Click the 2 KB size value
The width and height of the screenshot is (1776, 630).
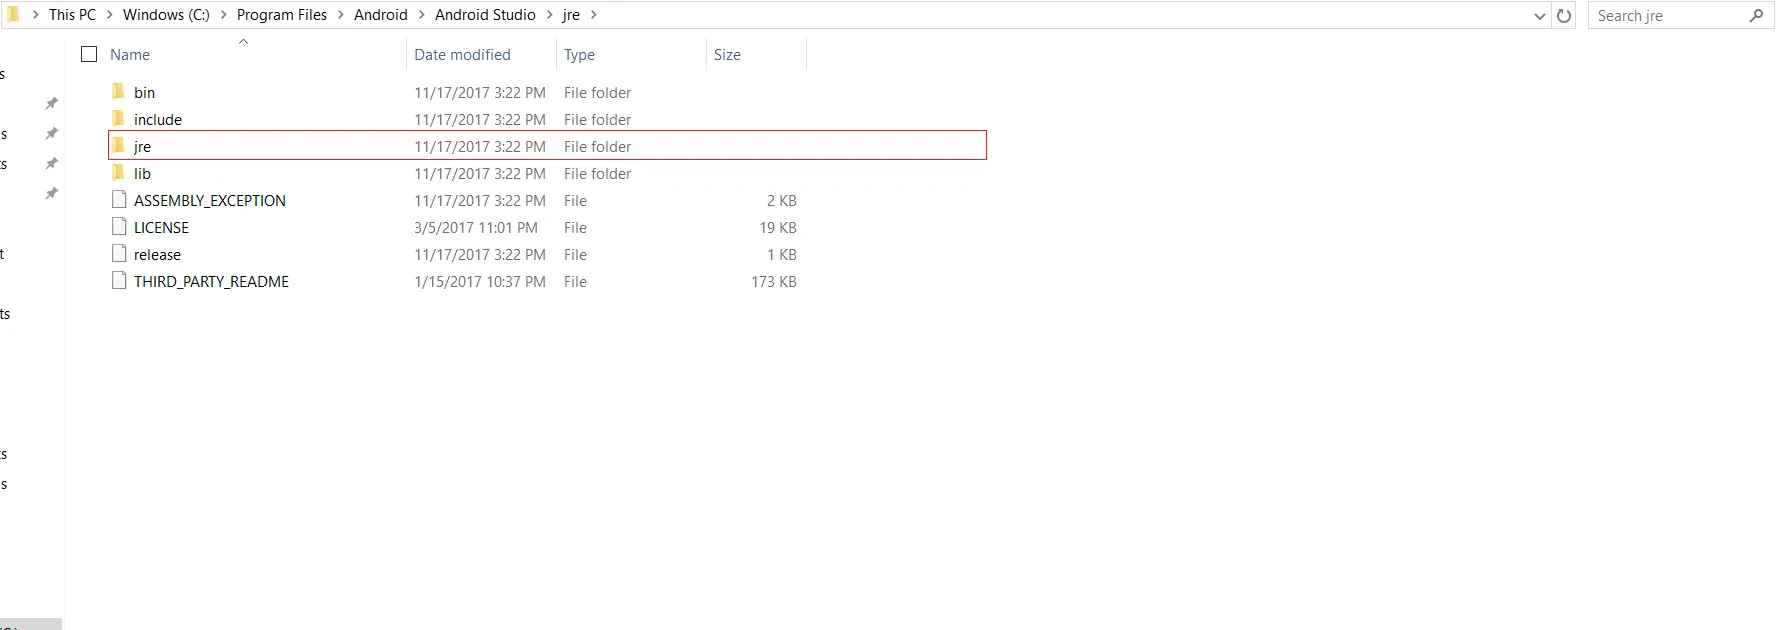tap(782, 201)
